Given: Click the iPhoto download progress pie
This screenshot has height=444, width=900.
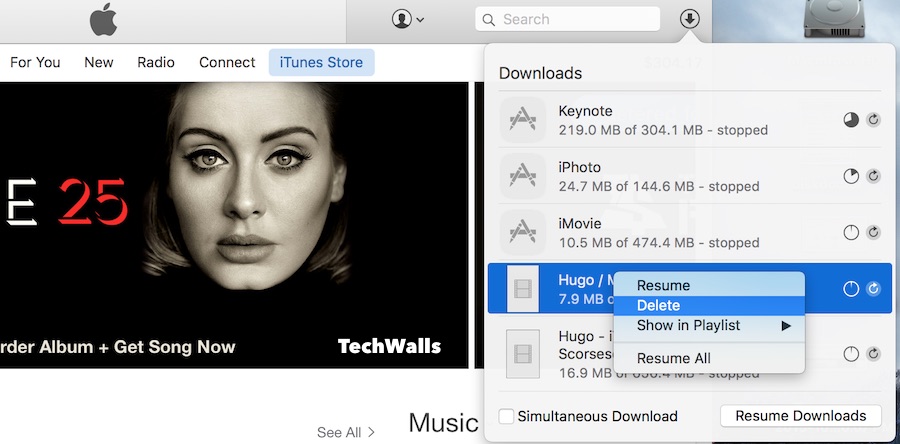Looking at the screenshot, I should pos(851,176).
